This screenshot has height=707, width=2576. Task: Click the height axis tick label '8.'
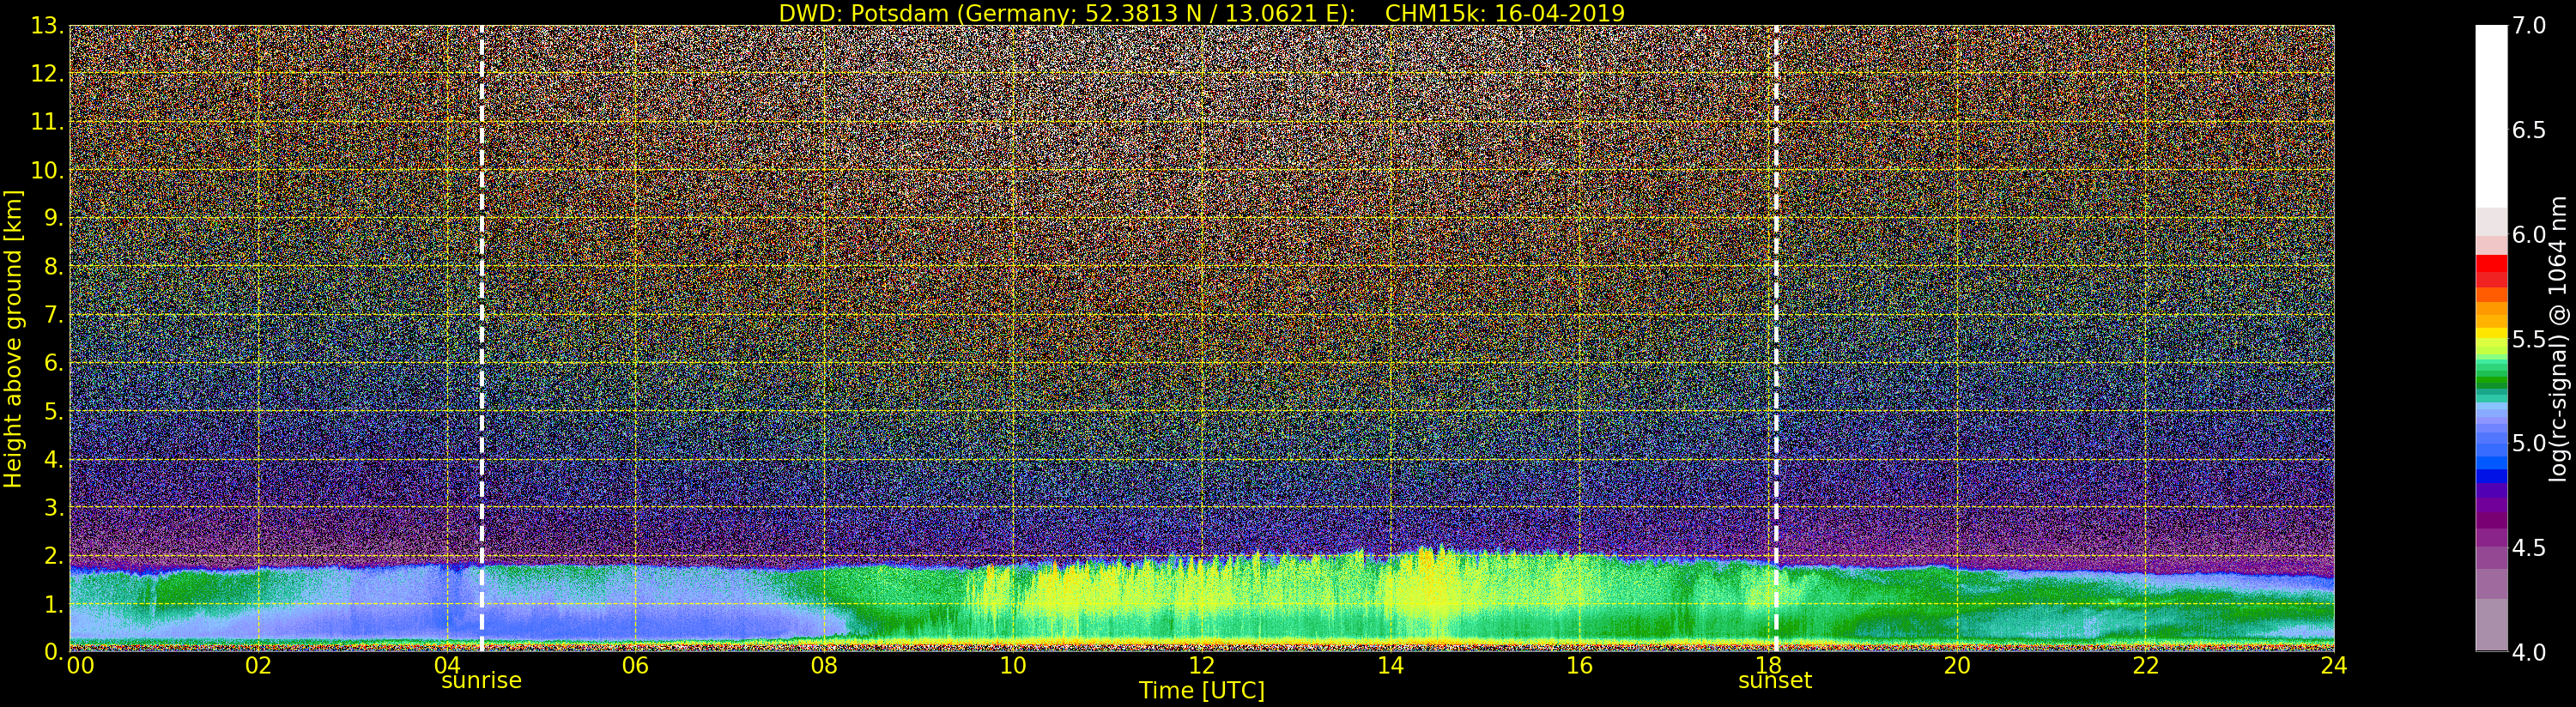(x=53, y=267)
